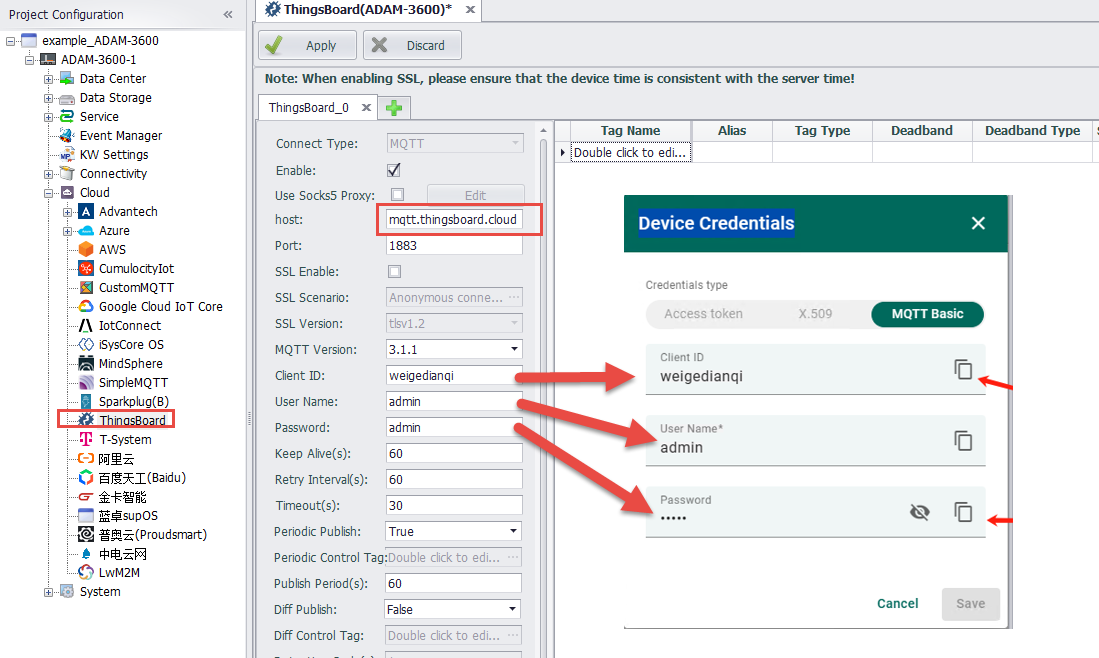
Task: Click the host input field
Action: pyautogui.click(x=454, y=220)
